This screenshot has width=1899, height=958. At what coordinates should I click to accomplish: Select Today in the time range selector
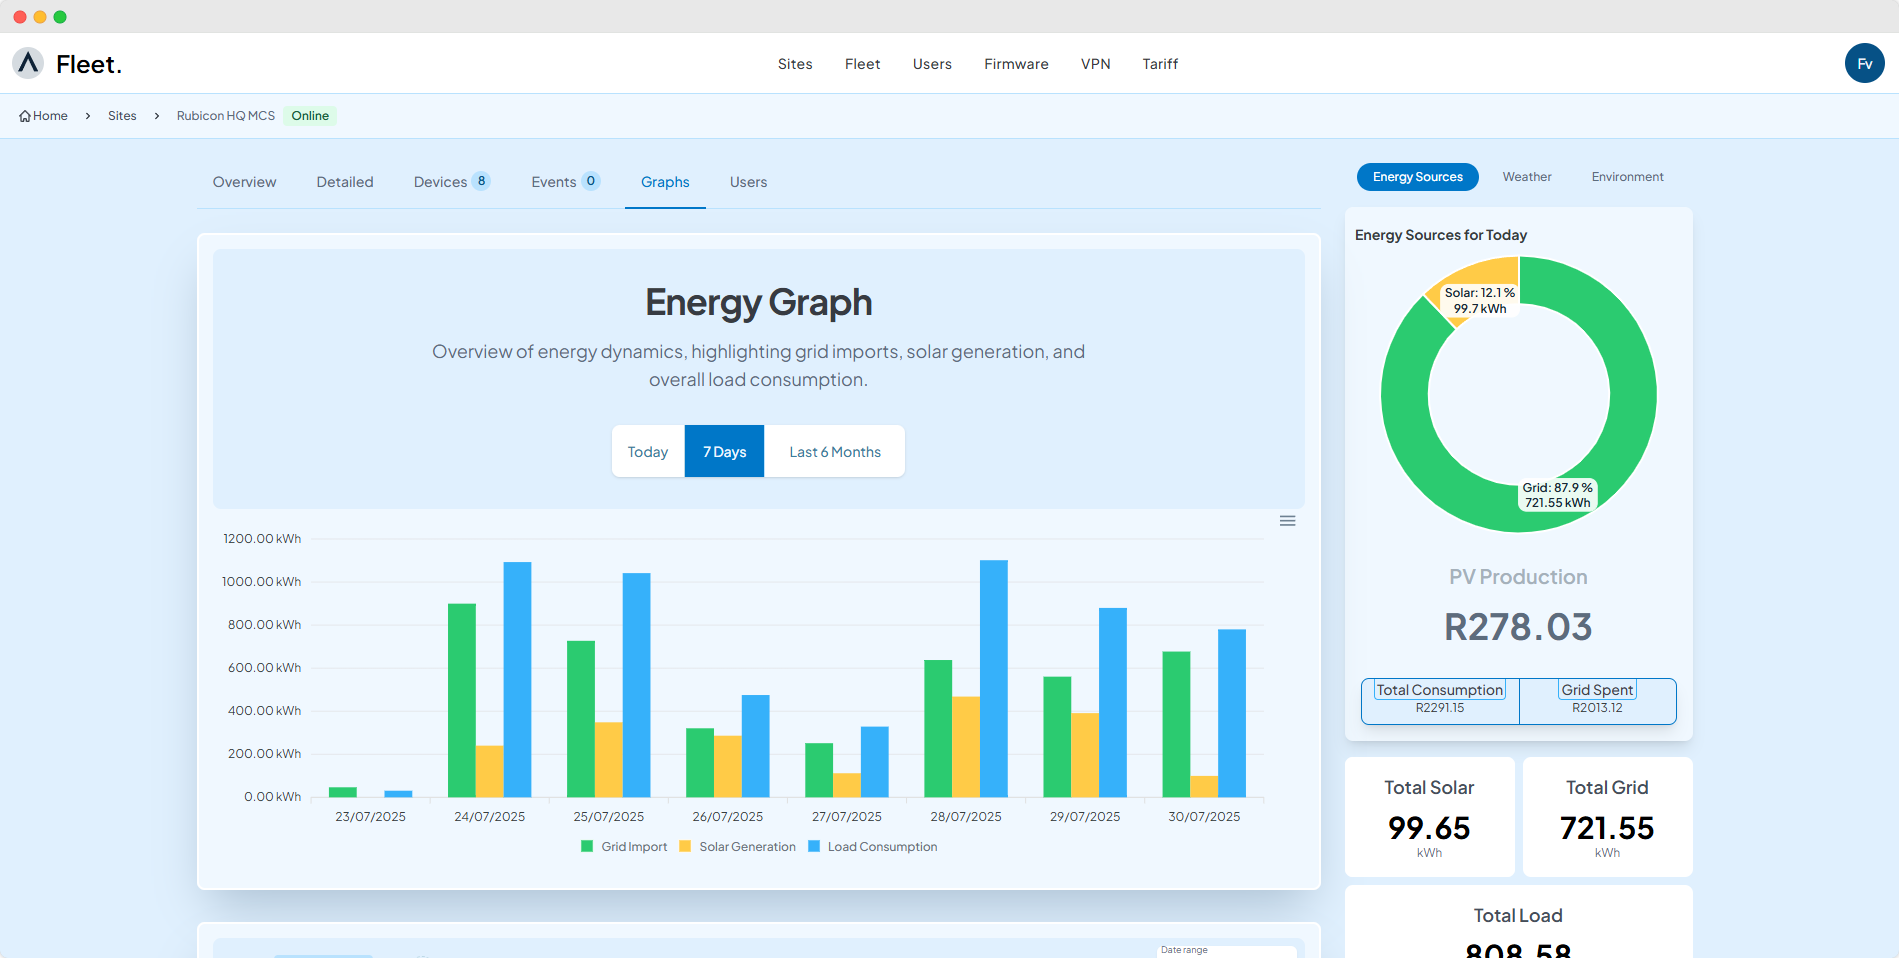point(647,451)
